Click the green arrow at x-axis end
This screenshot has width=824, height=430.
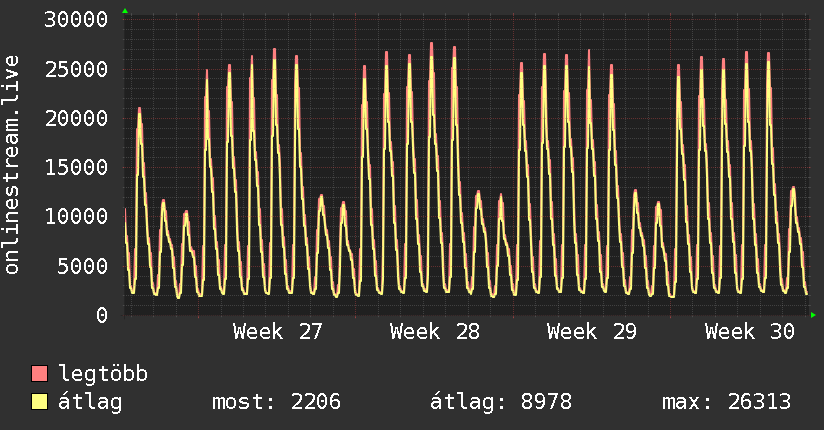coord(813,315)
